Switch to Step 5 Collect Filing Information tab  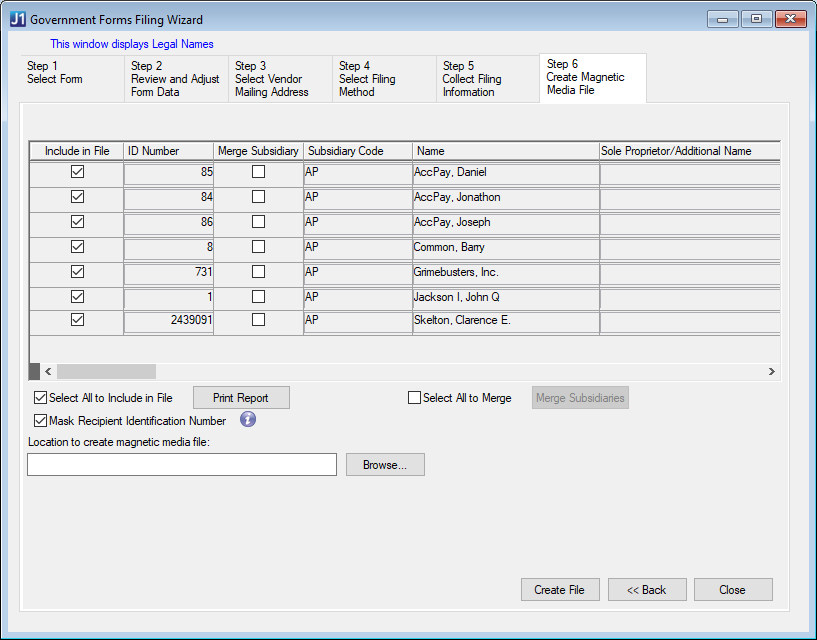[x=488, y=79]
